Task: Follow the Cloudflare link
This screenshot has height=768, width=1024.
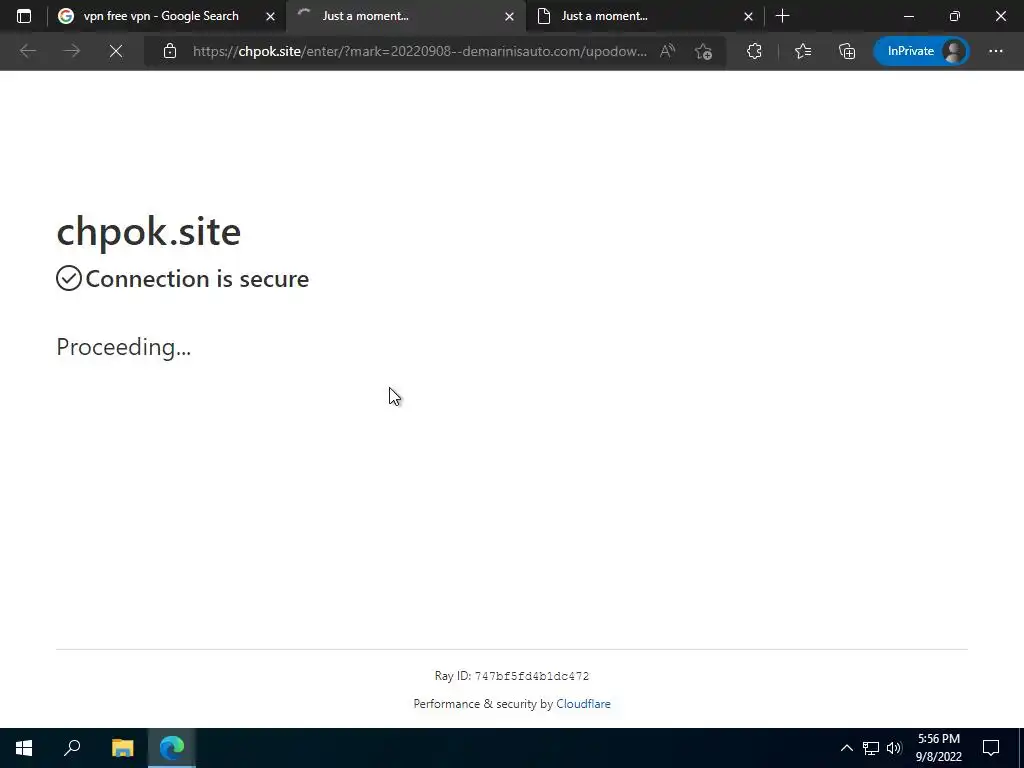Action: click(583, 704)
